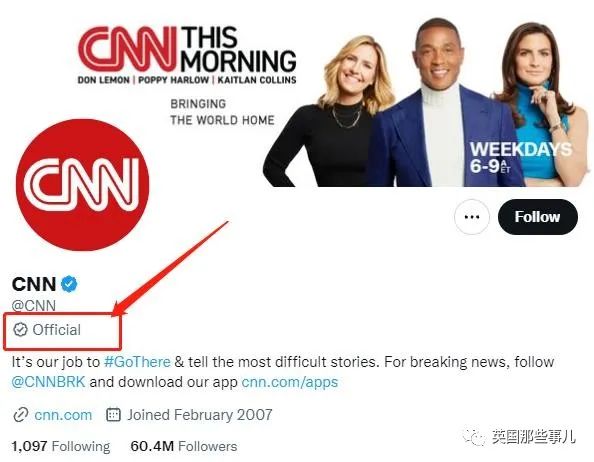
Task: Click the gray Official checkmark icon
Action: pyautogui.click(x=20, y=329)
